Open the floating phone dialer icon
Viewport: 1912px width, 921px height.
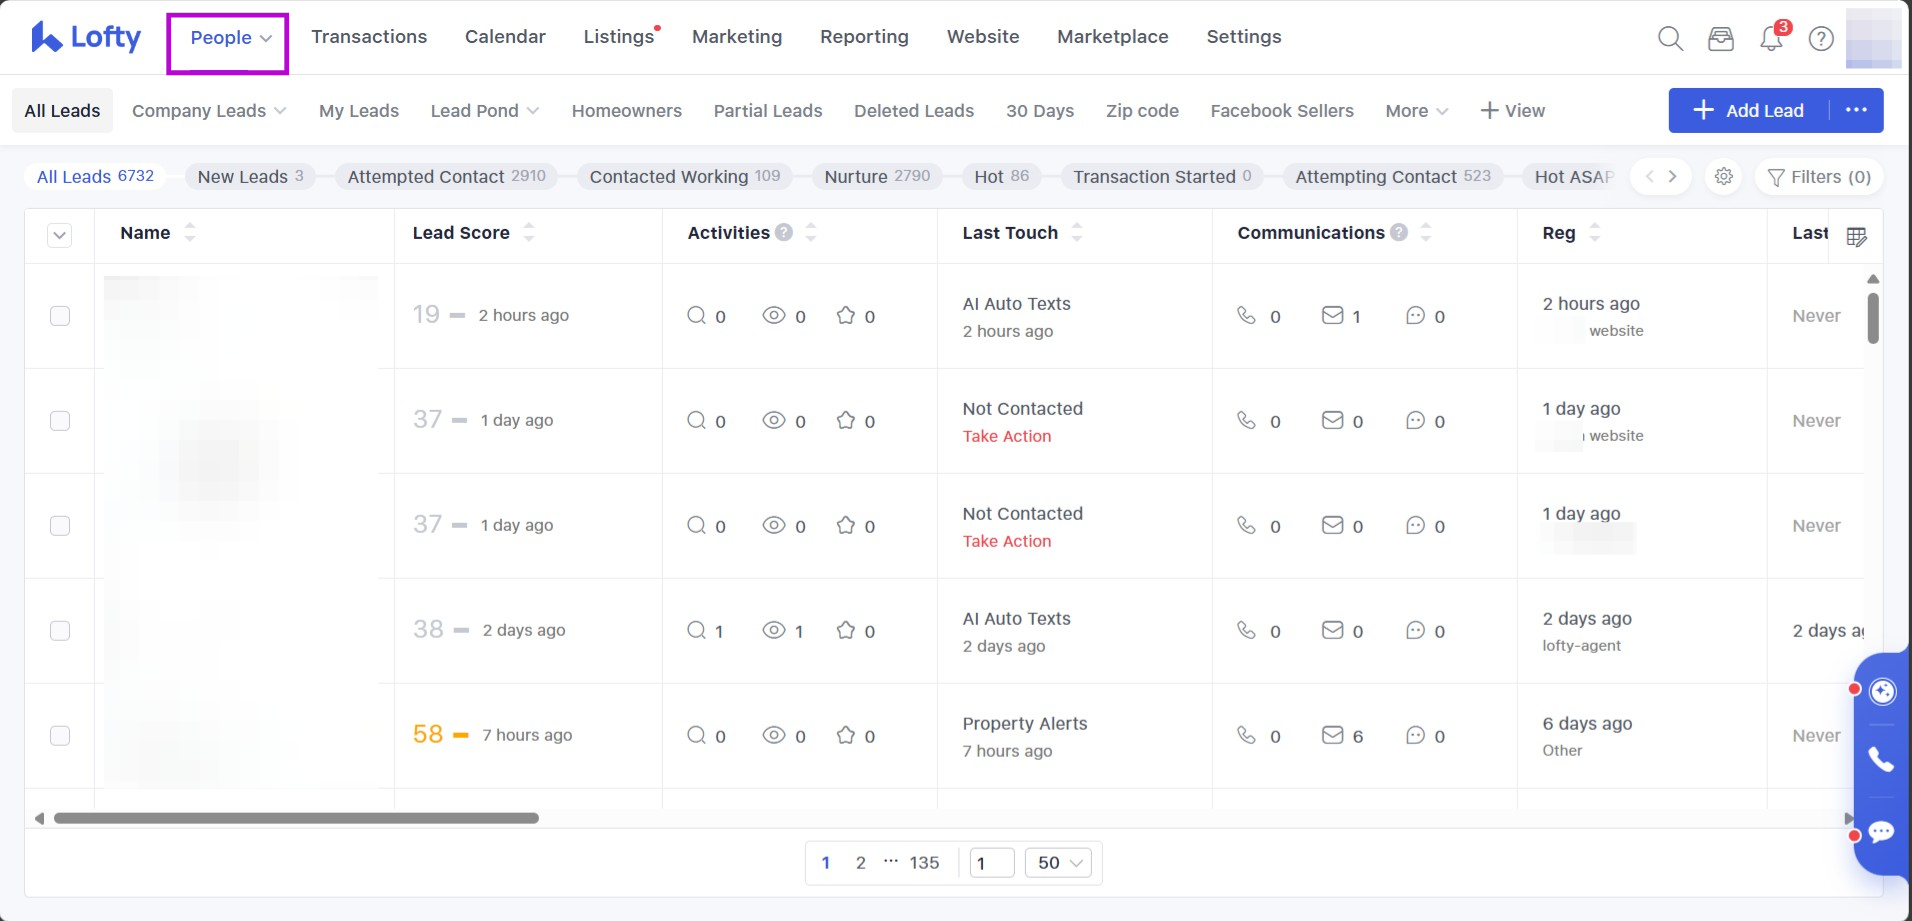pos(1881,760)
